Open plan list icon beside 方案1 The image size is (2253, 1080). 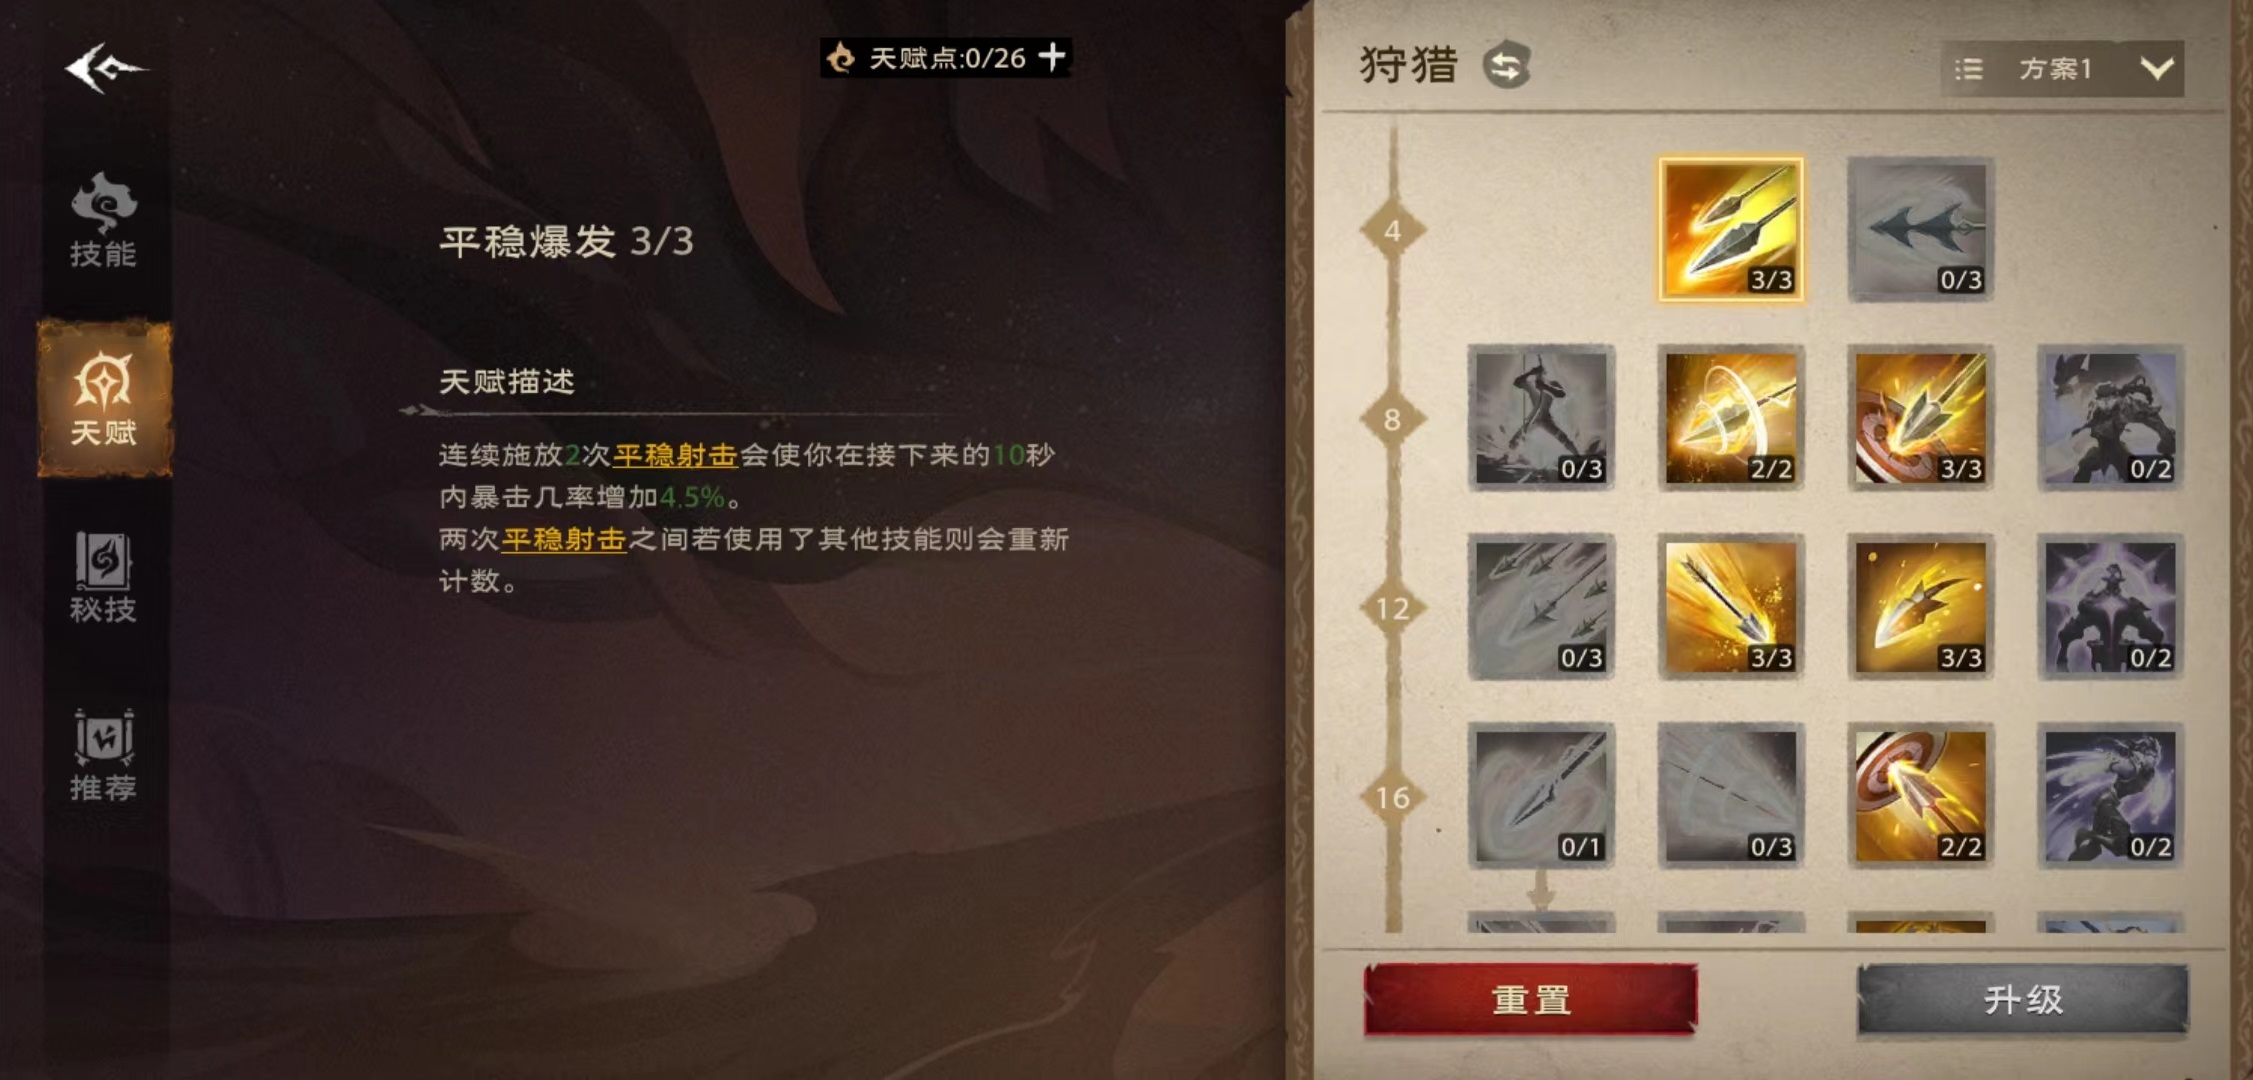[1968, 69]
